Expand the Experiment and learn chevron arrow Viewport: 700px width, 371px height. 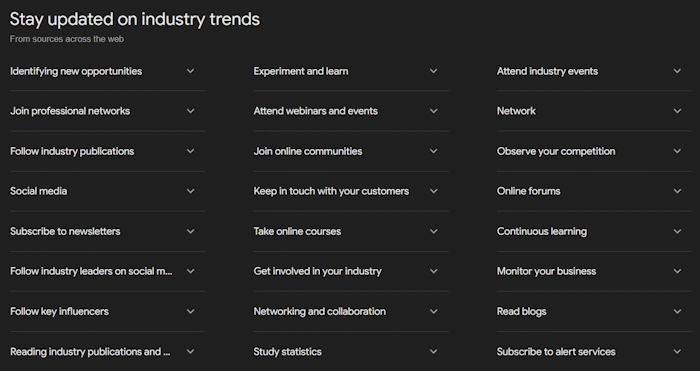coord(433,71)
